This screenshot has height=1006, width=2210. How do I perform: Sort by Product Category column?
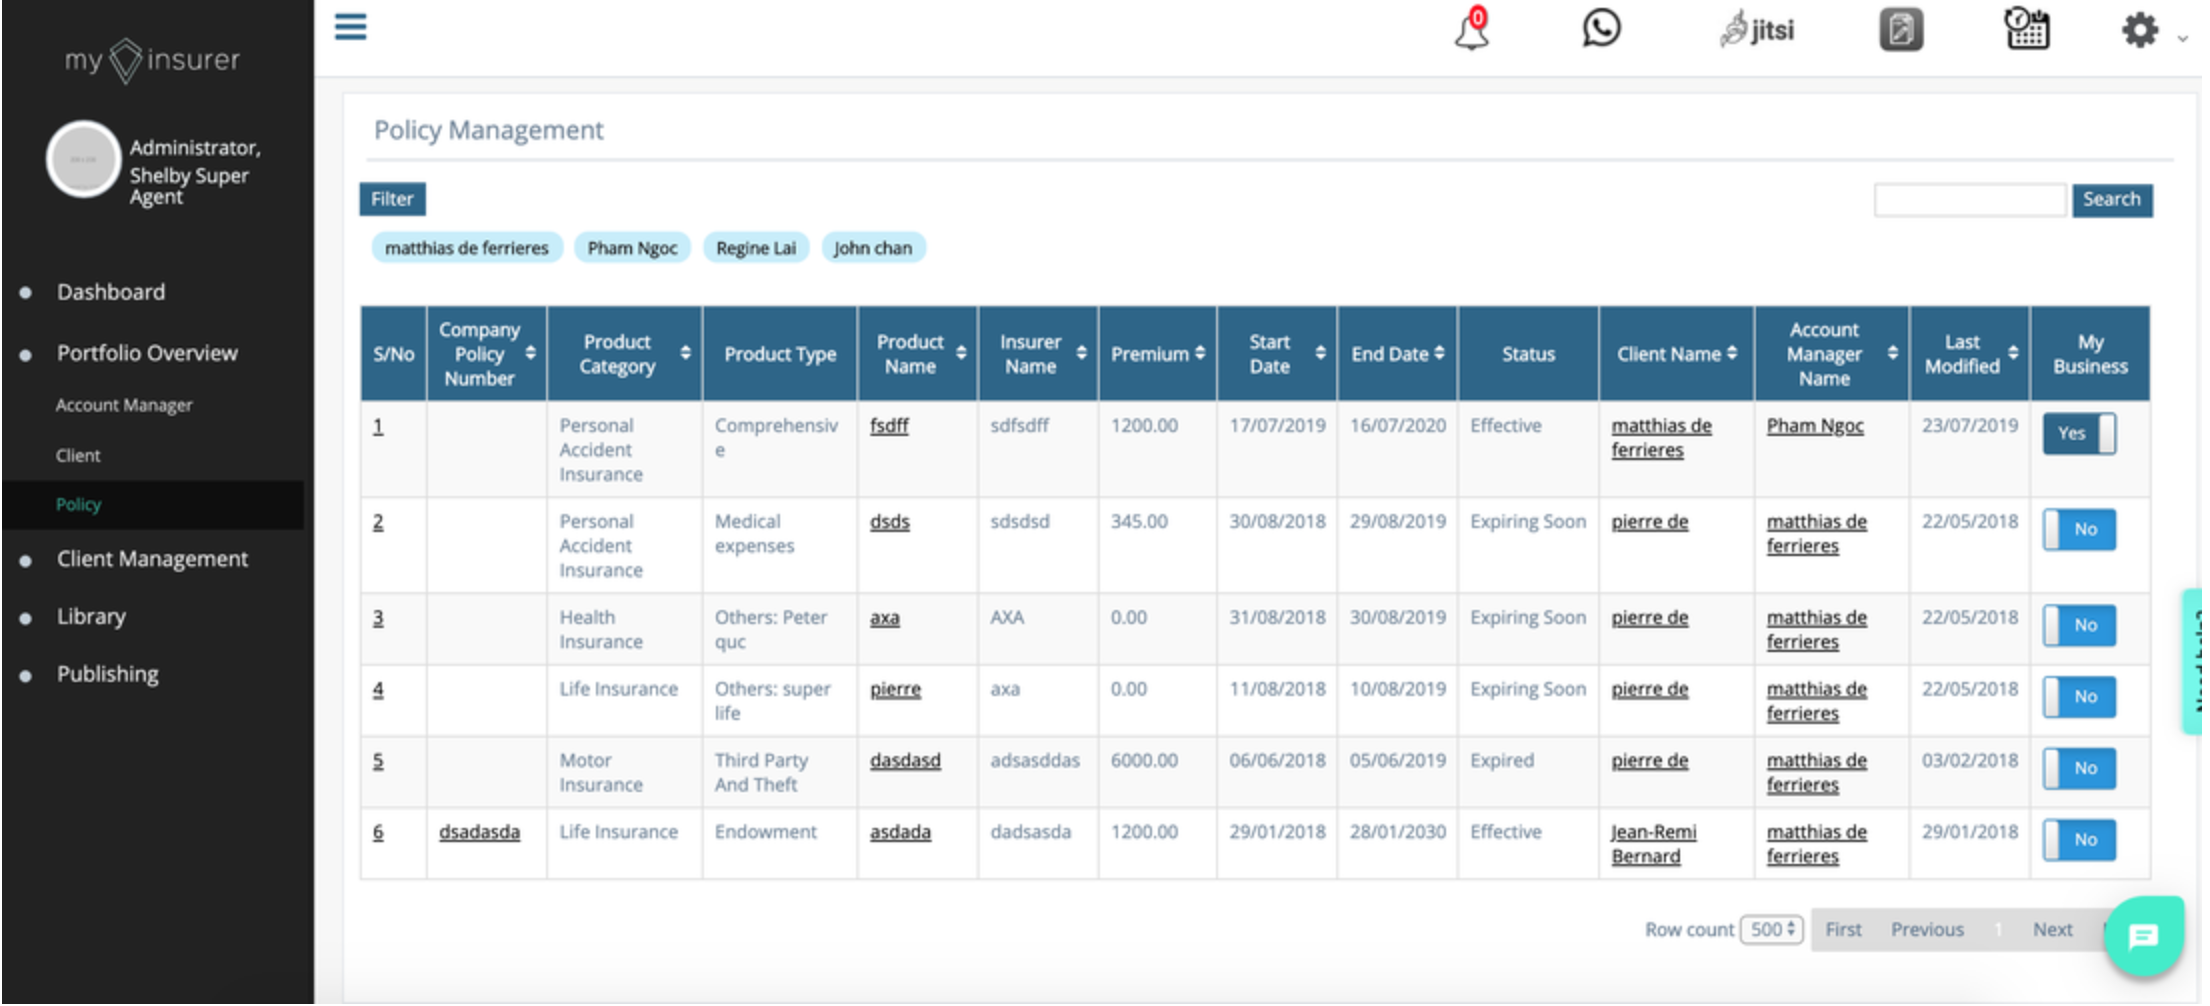(685, 353)
